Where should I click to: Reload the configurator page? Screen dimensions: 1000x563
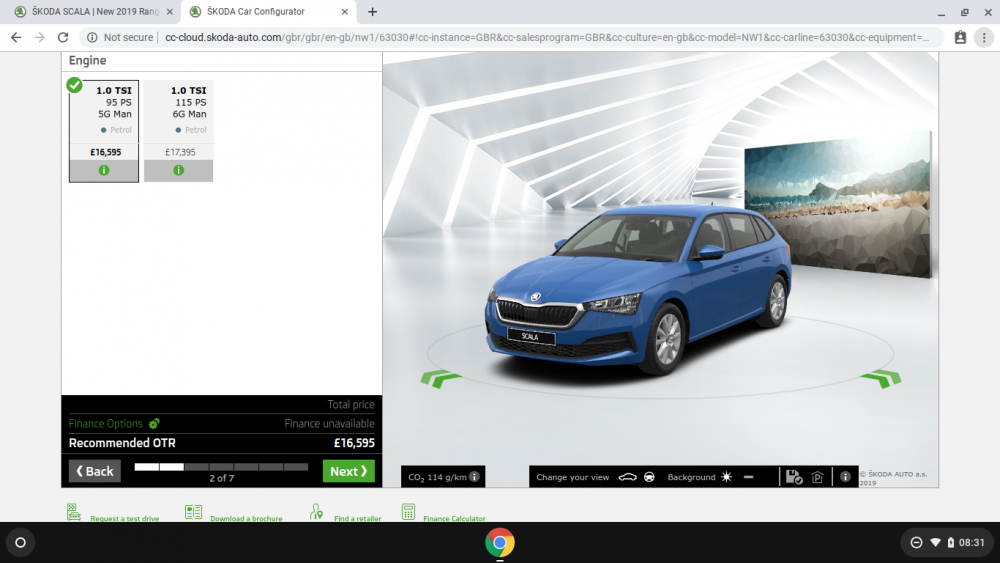pos(62,38)
